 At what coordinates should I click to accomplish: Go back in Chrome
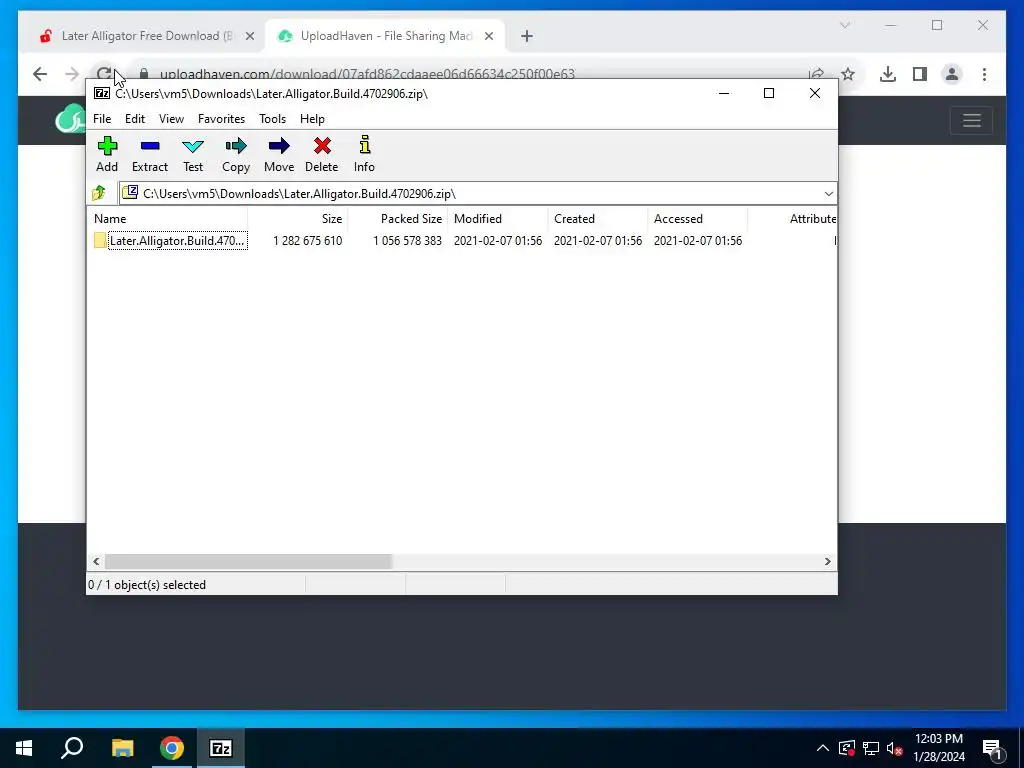[x=40, y=74]
